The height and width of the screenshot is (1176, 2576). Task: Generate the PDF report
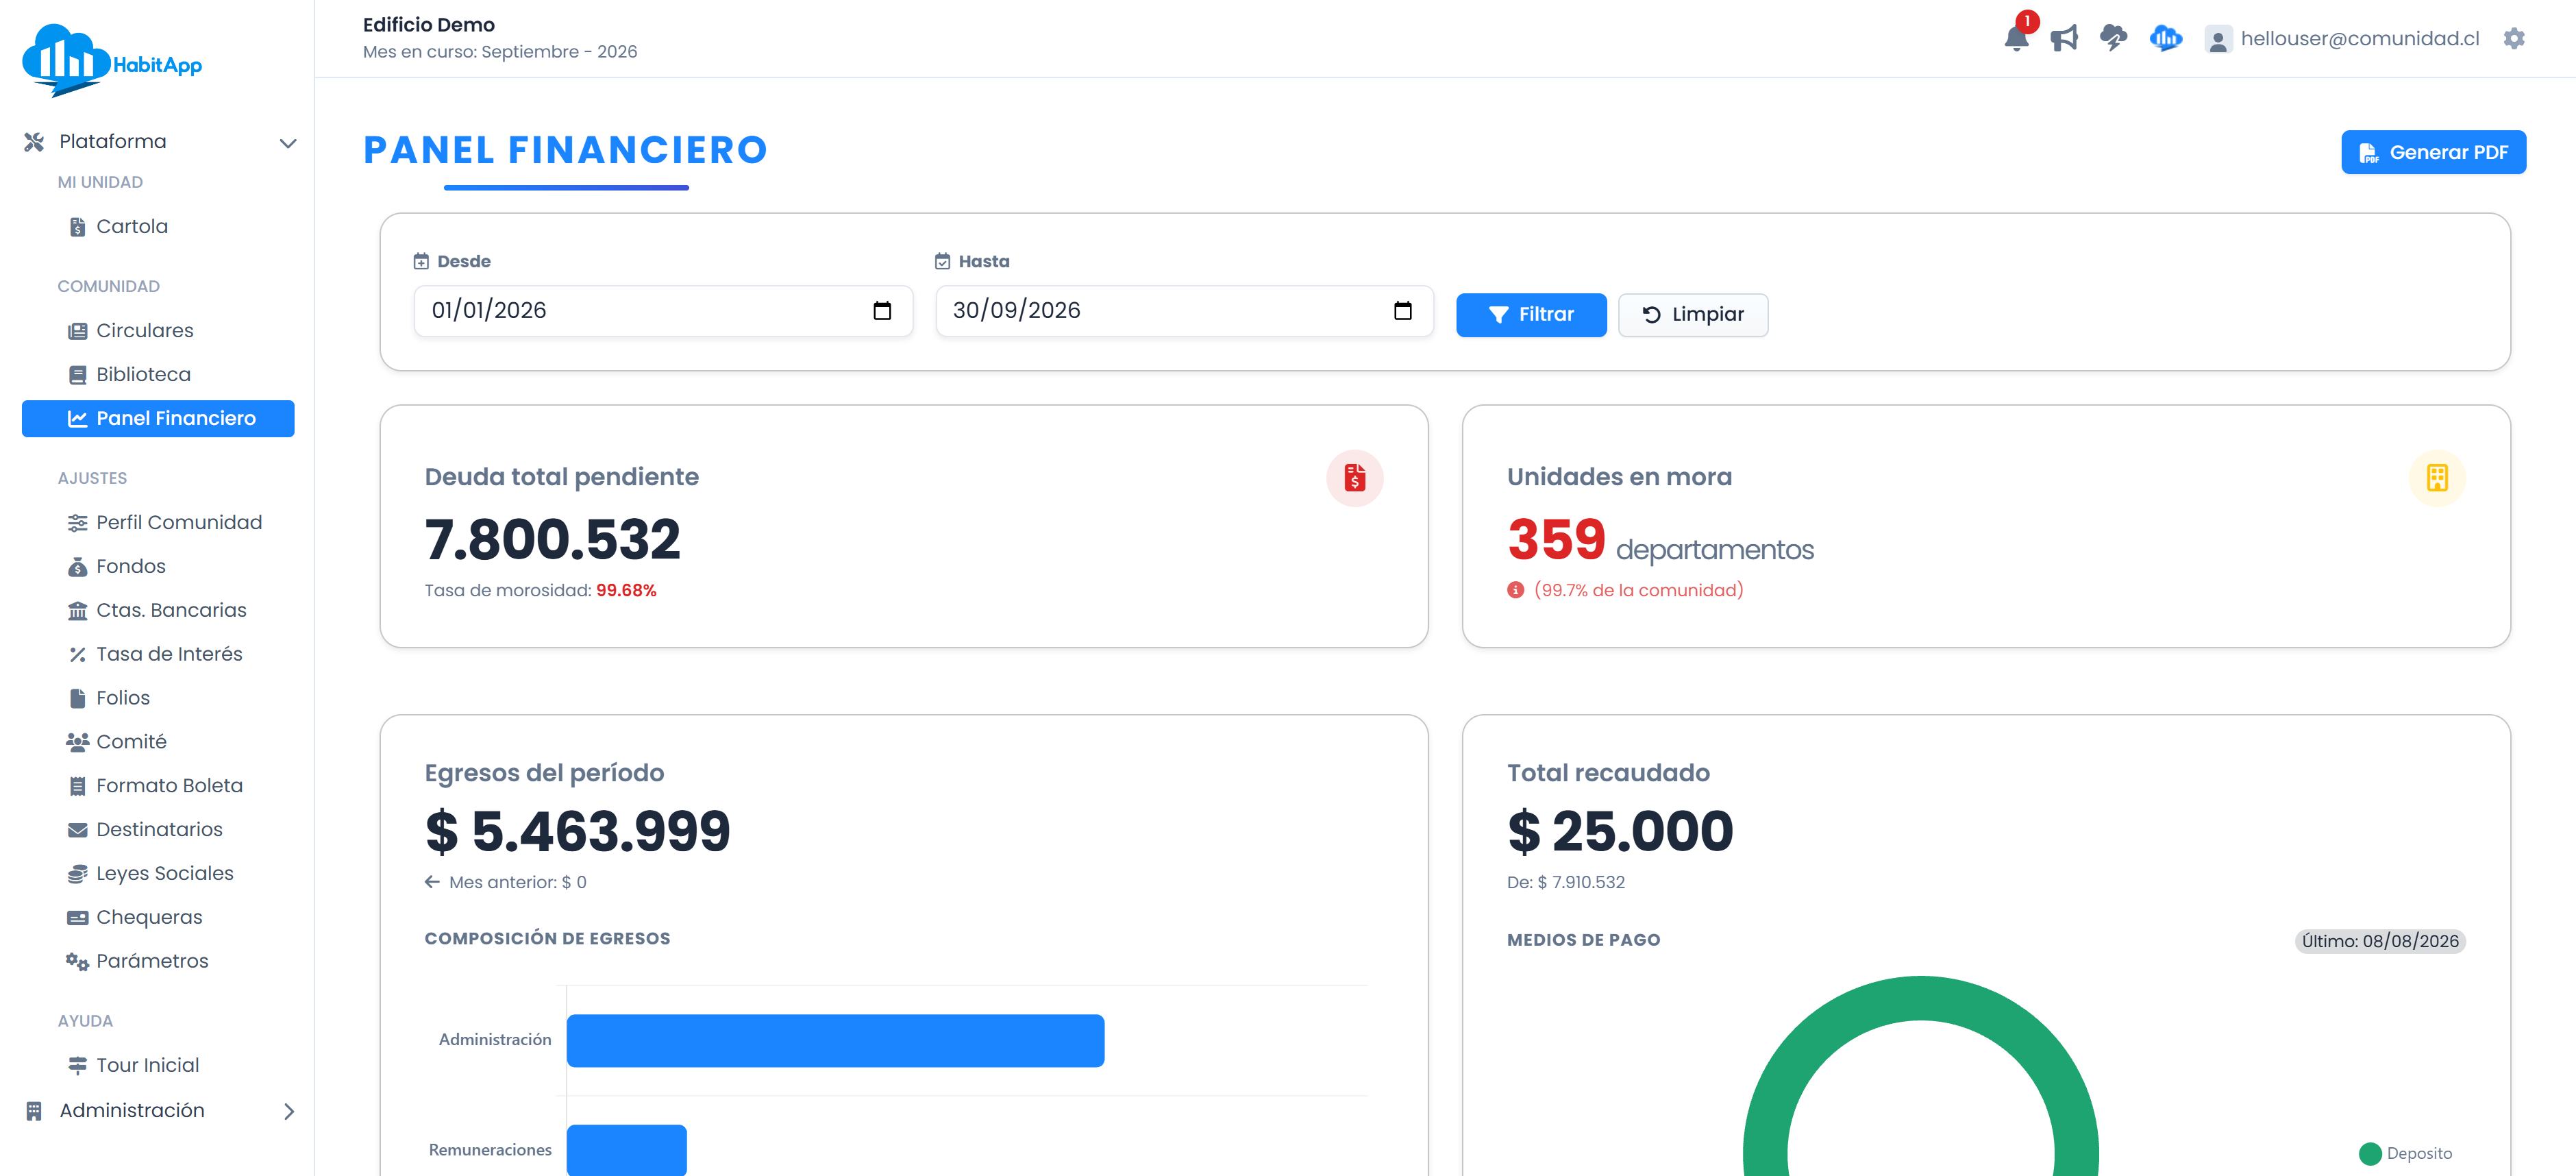pyautogui.click(x=2433, y=152)
